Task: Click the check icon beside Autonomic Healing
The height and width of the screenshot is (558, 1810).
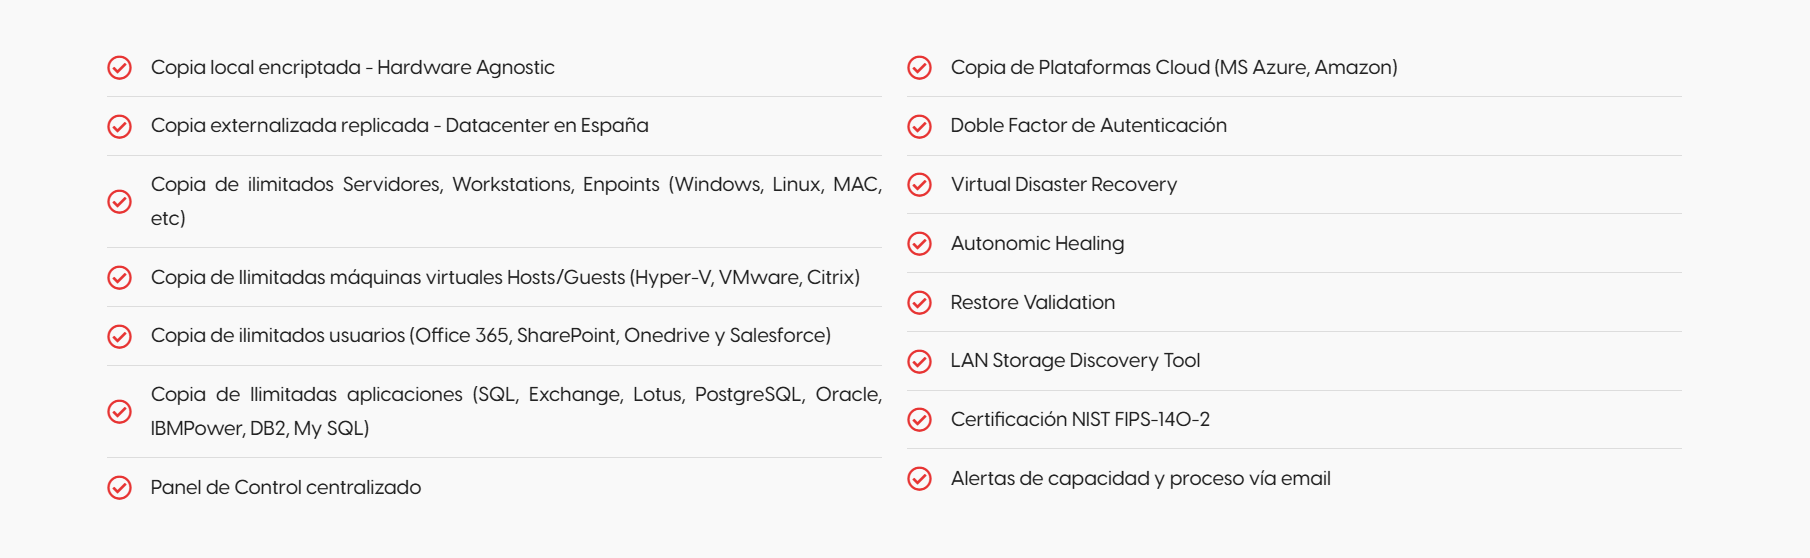Action: pos(919,243)
